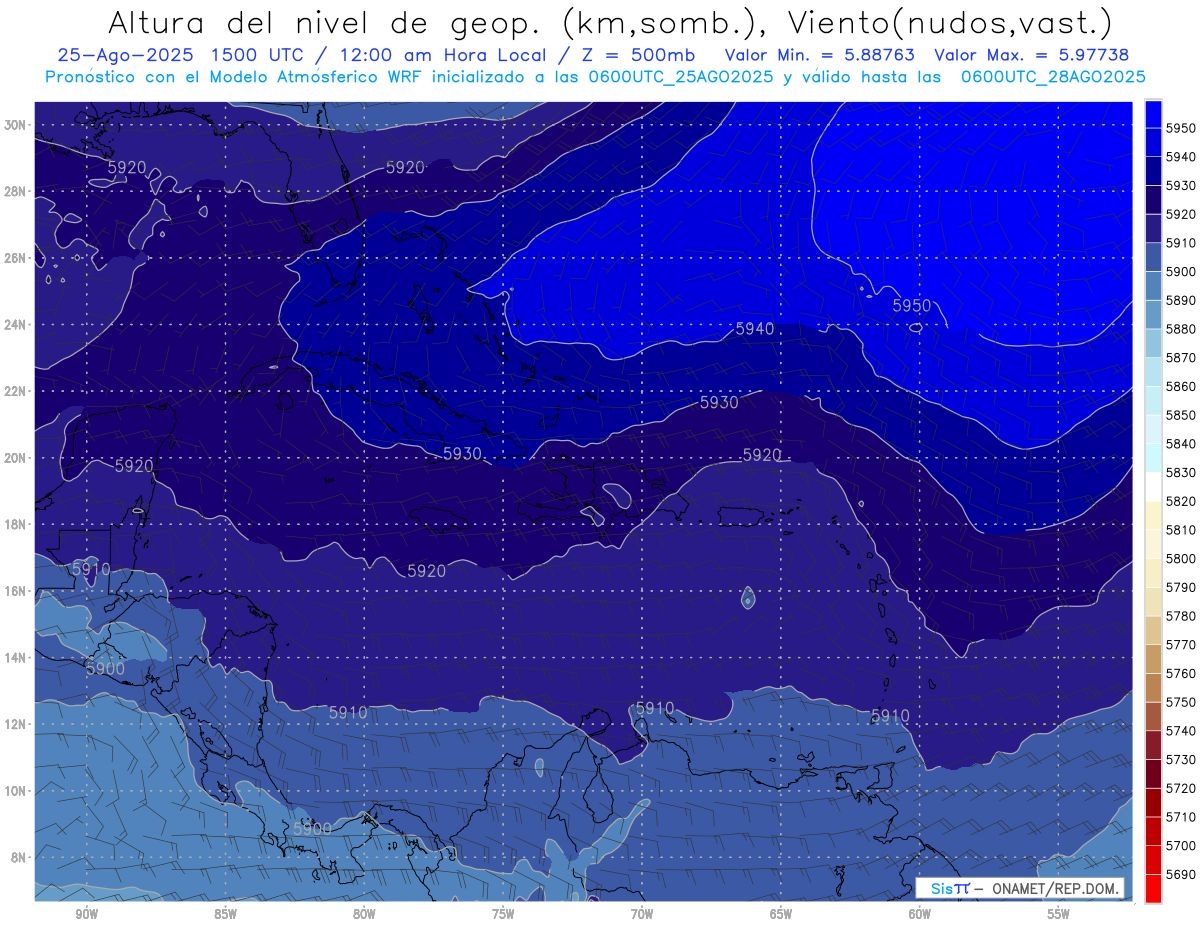Click the 8N latitude axis label
The image size is (1200, 927).
(x=17, y=858)
